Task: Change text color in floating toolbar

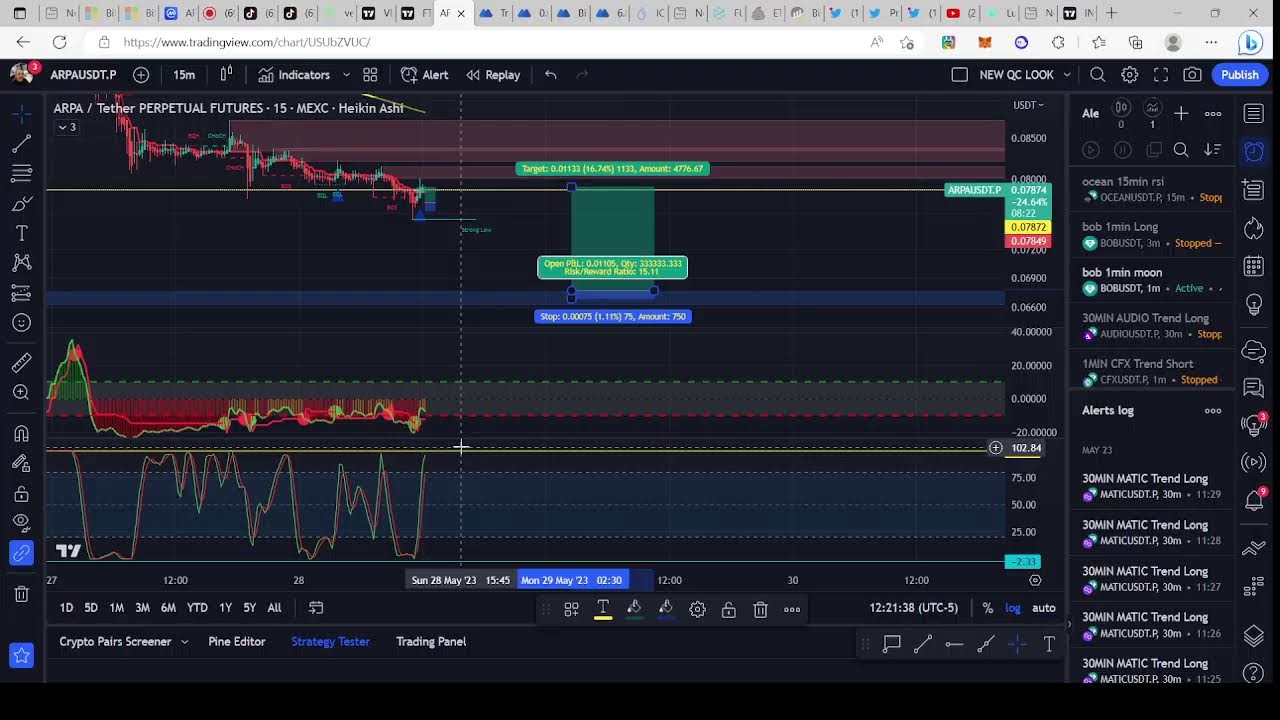Action: click(x=603, y=609)
